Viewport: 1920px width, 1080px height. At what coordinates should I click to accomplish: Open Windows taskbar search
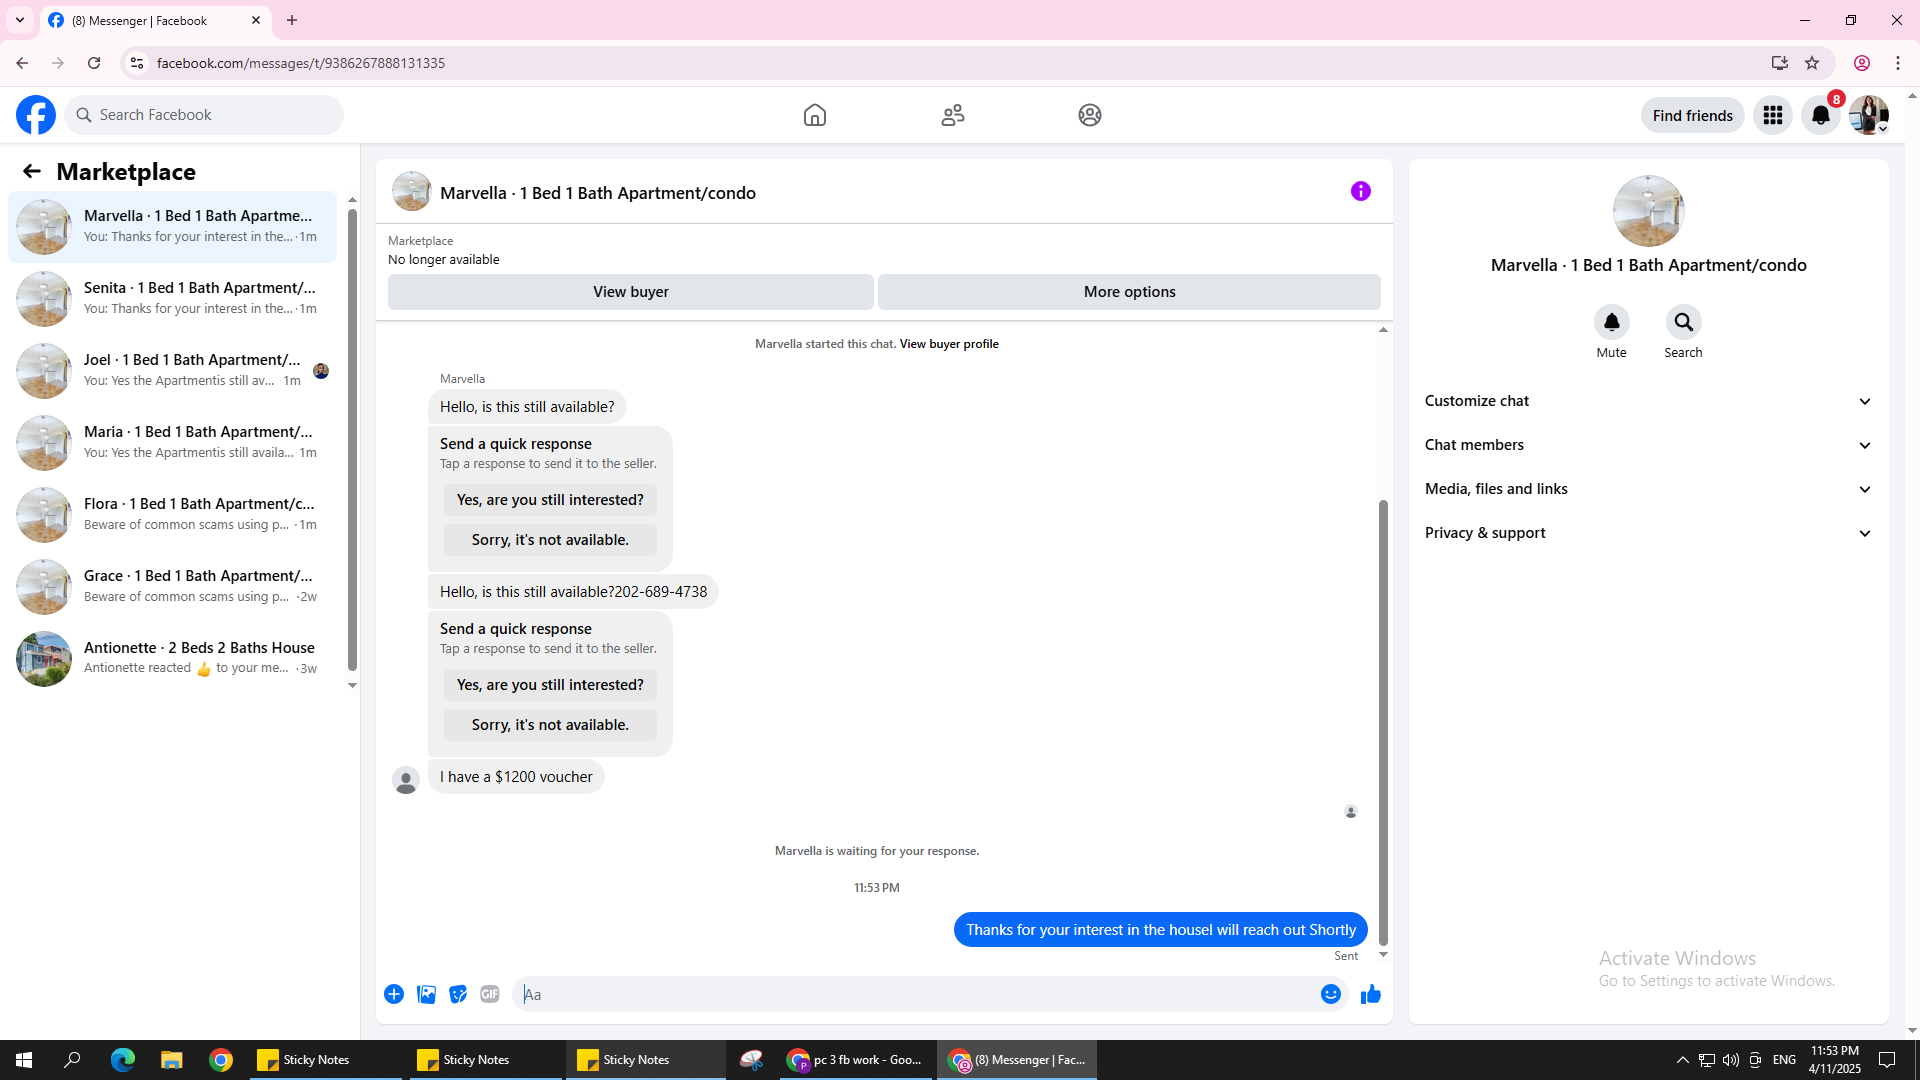[73, 1060]
